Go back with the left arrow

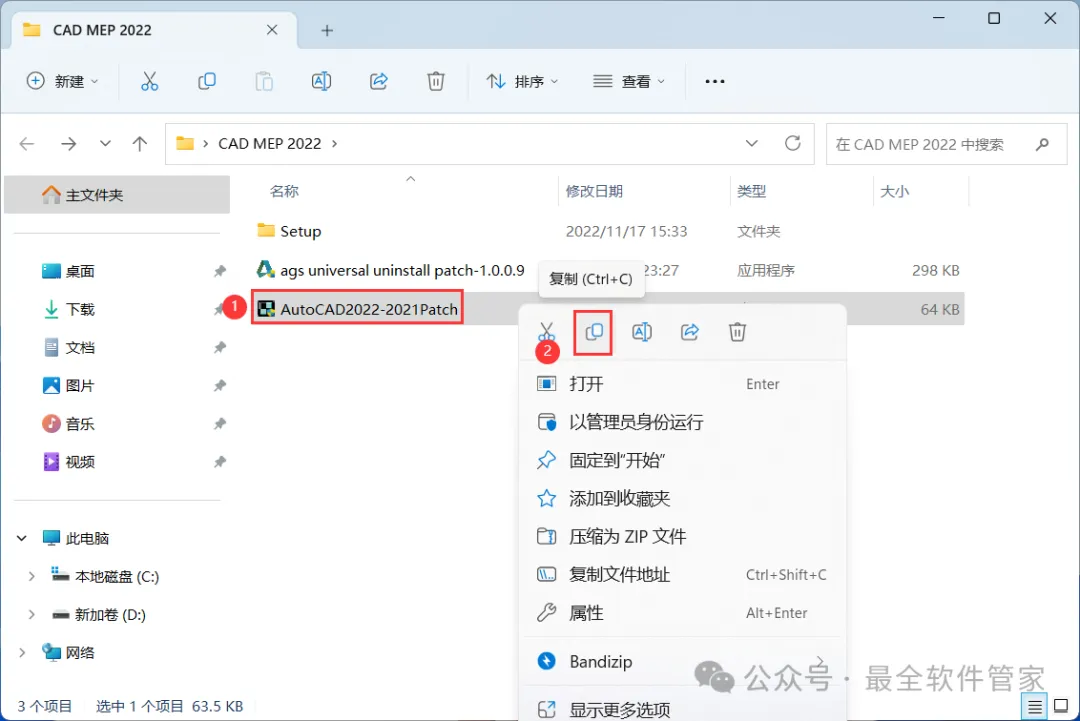(x=27, y=143)
